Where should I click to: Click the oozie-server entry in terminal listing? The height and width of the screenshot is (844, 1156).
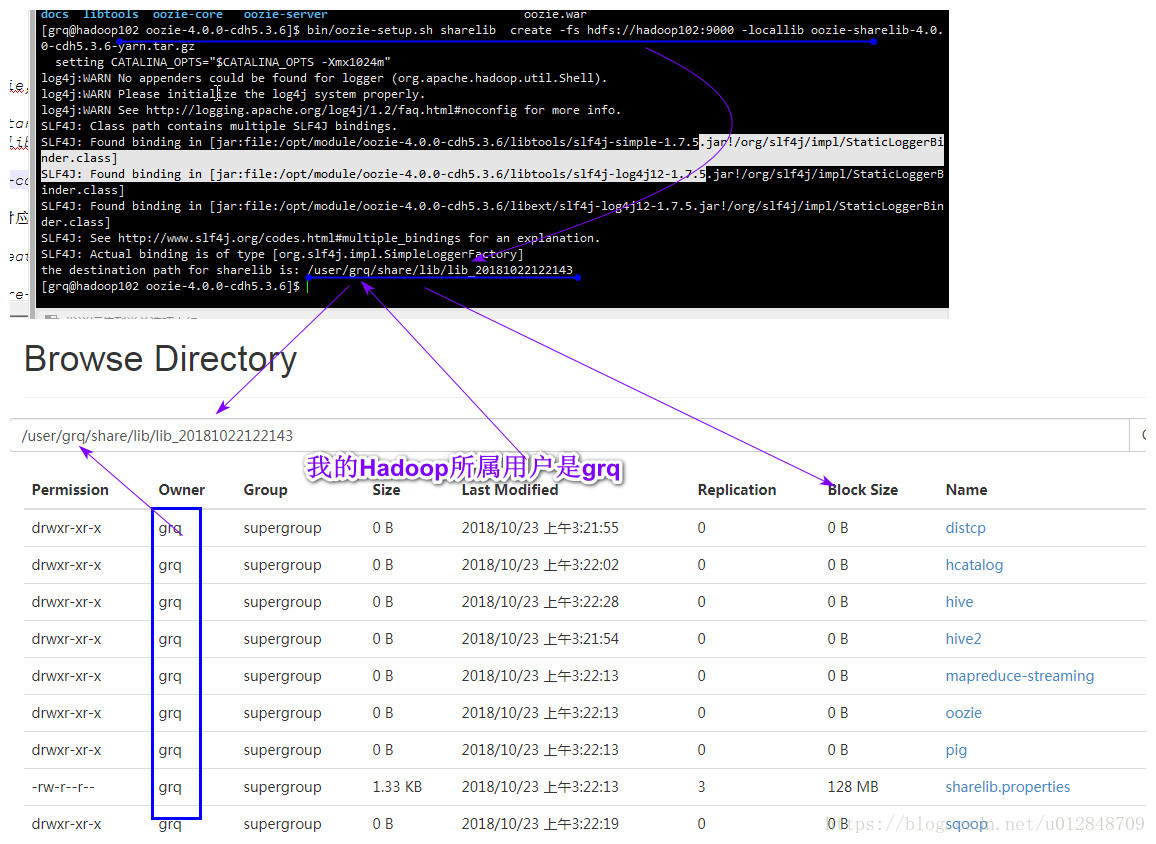[x=285, y=14]
